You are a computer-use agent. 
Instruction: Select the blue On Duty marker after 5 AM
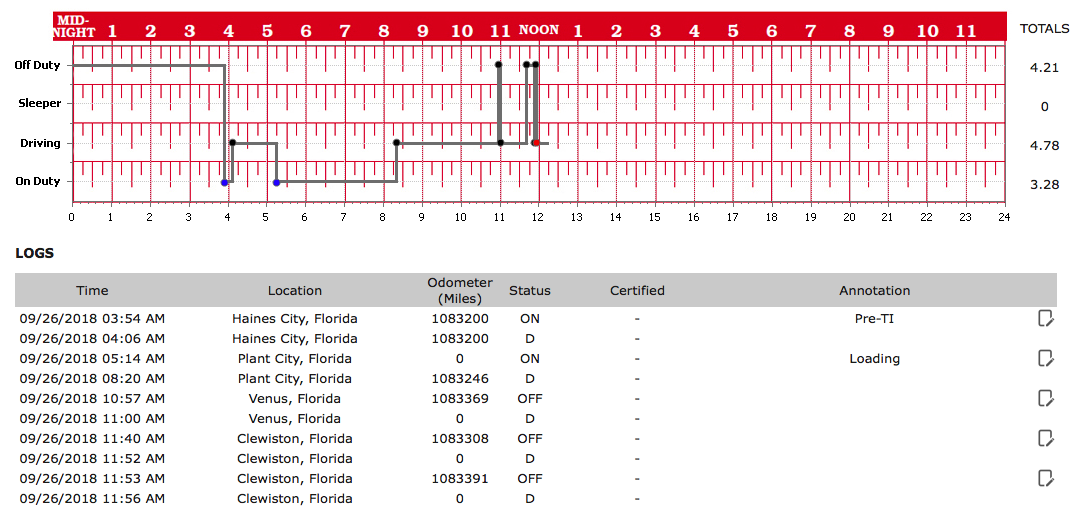(x=276, y=183)
